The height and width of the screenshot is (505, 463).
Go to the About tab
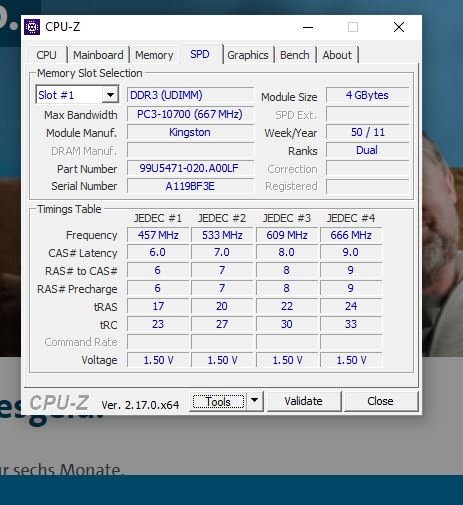pos(337,55)
